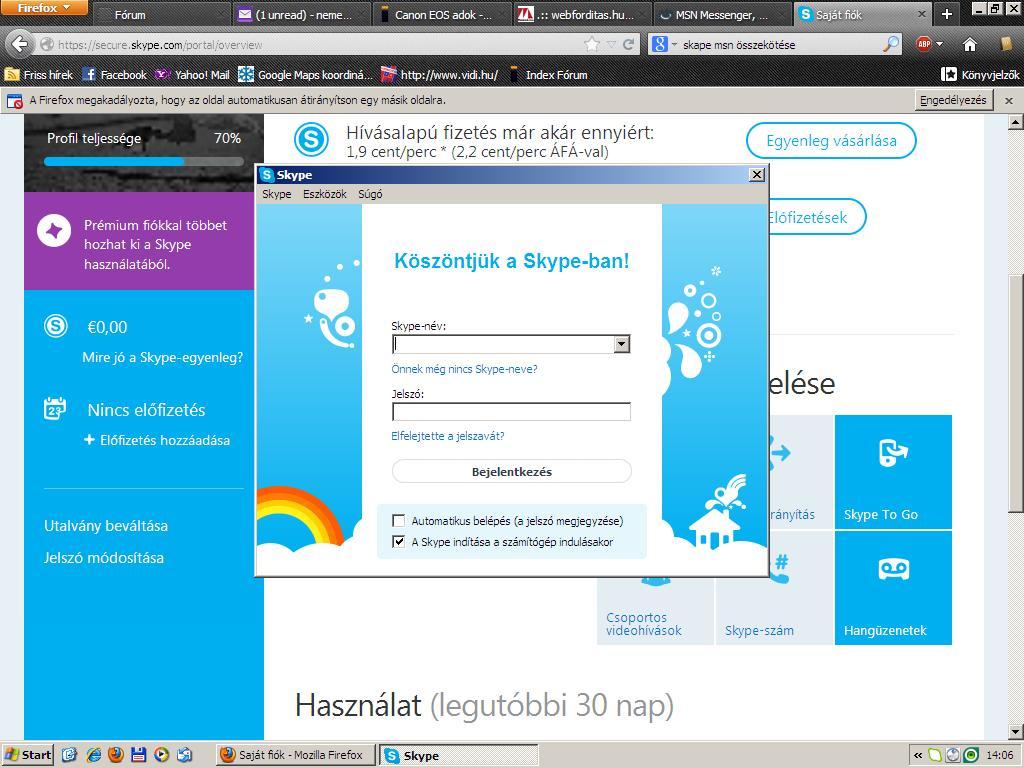The width and height of the screenshot is (1024, 768).
Task: Launch Internet Explorer from quick launch
Action: (93, 755)
